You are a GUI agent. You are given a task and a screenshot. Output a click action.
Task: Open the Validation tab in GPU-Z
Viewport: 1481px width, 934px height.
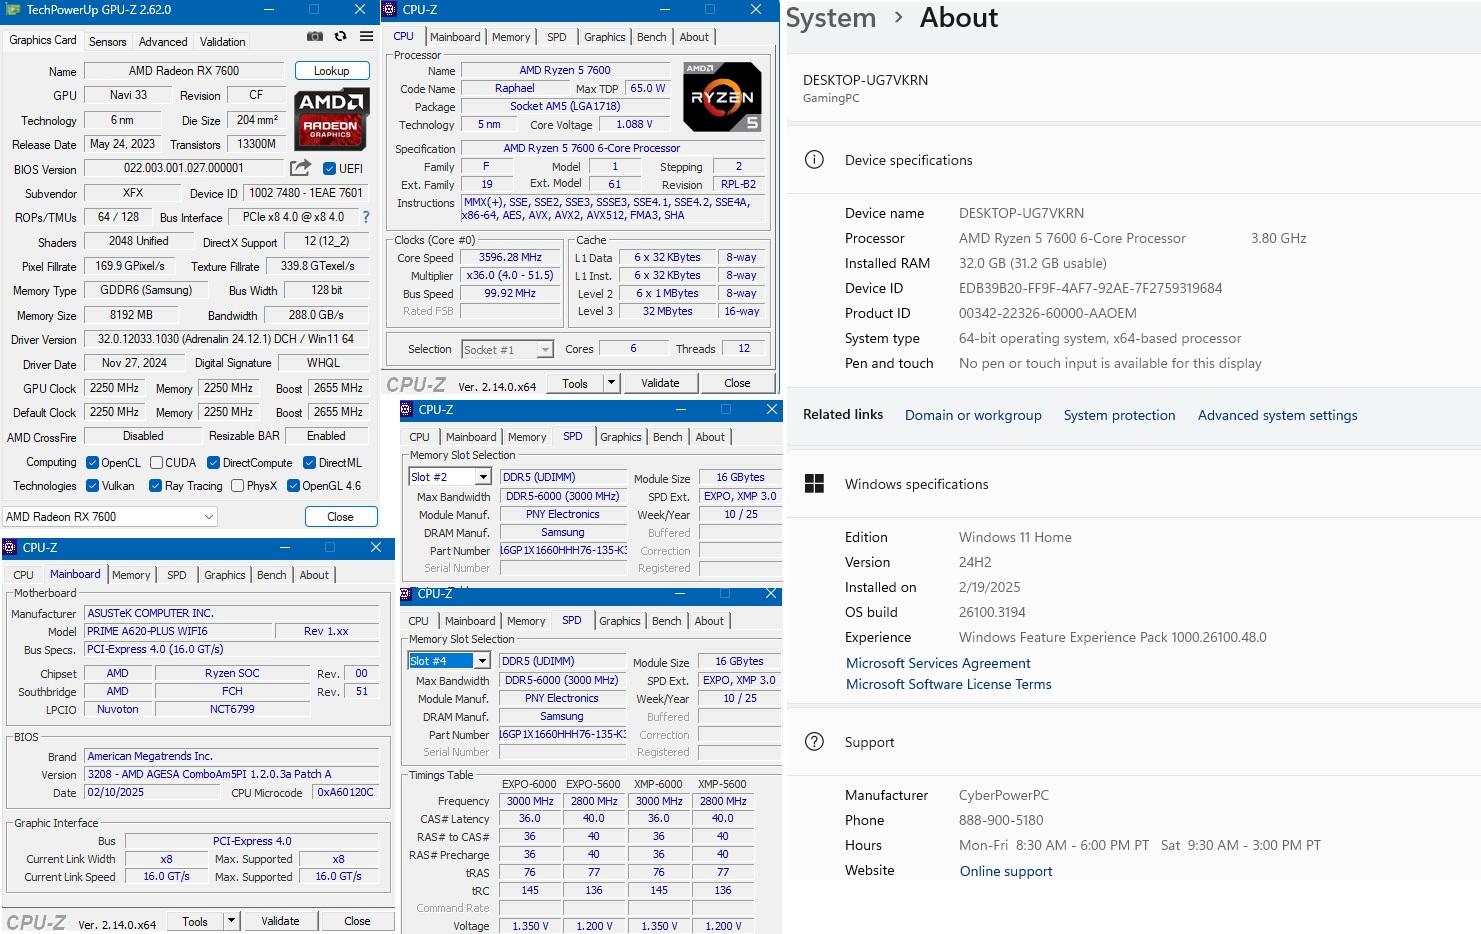point(222,42)
